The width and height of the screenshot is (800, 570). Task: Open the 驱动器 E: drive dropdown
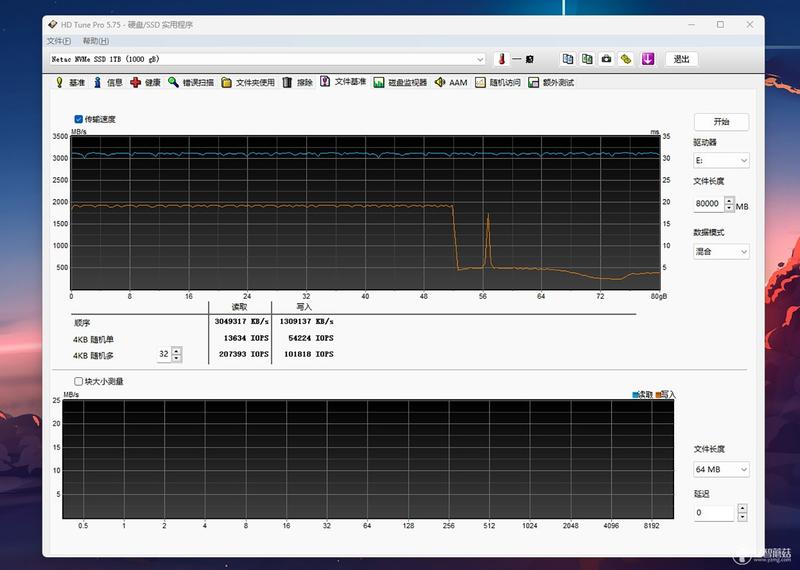(721, 160)
